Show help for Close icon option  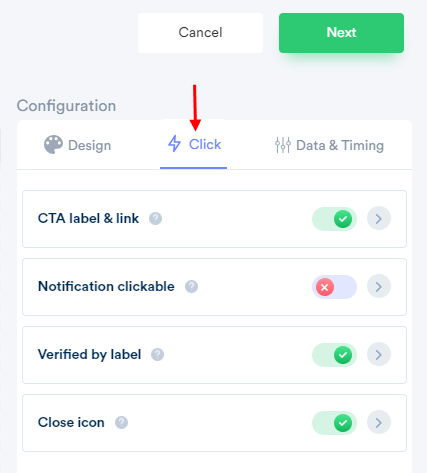pyautogui.click(x=121, y=423)
